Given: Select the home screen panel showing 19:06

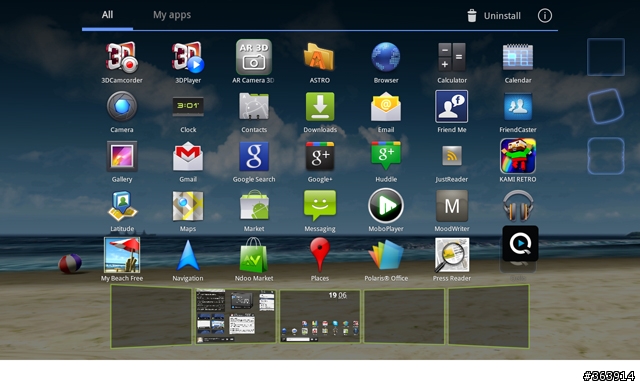Looking at the screenshot, I should tap(320, 317).
